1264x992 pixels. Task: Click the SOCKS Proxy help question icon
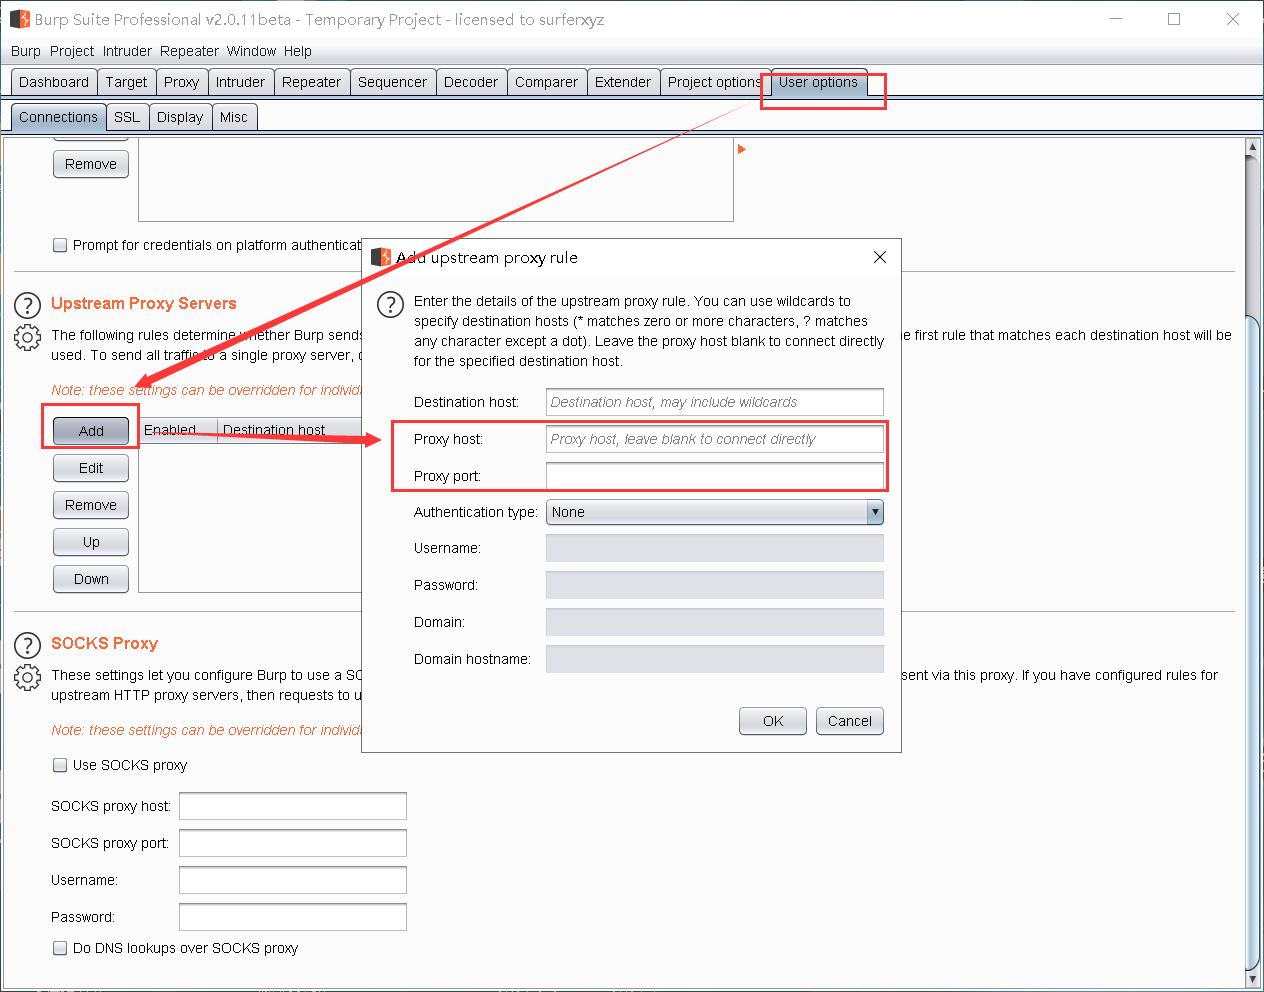[27, 645]
